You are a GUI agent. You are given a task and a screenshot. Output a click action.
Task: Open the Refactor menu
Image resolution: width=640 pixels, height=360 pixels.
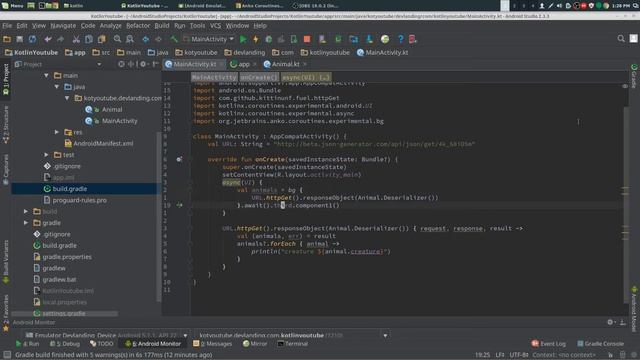click(138, 26)
